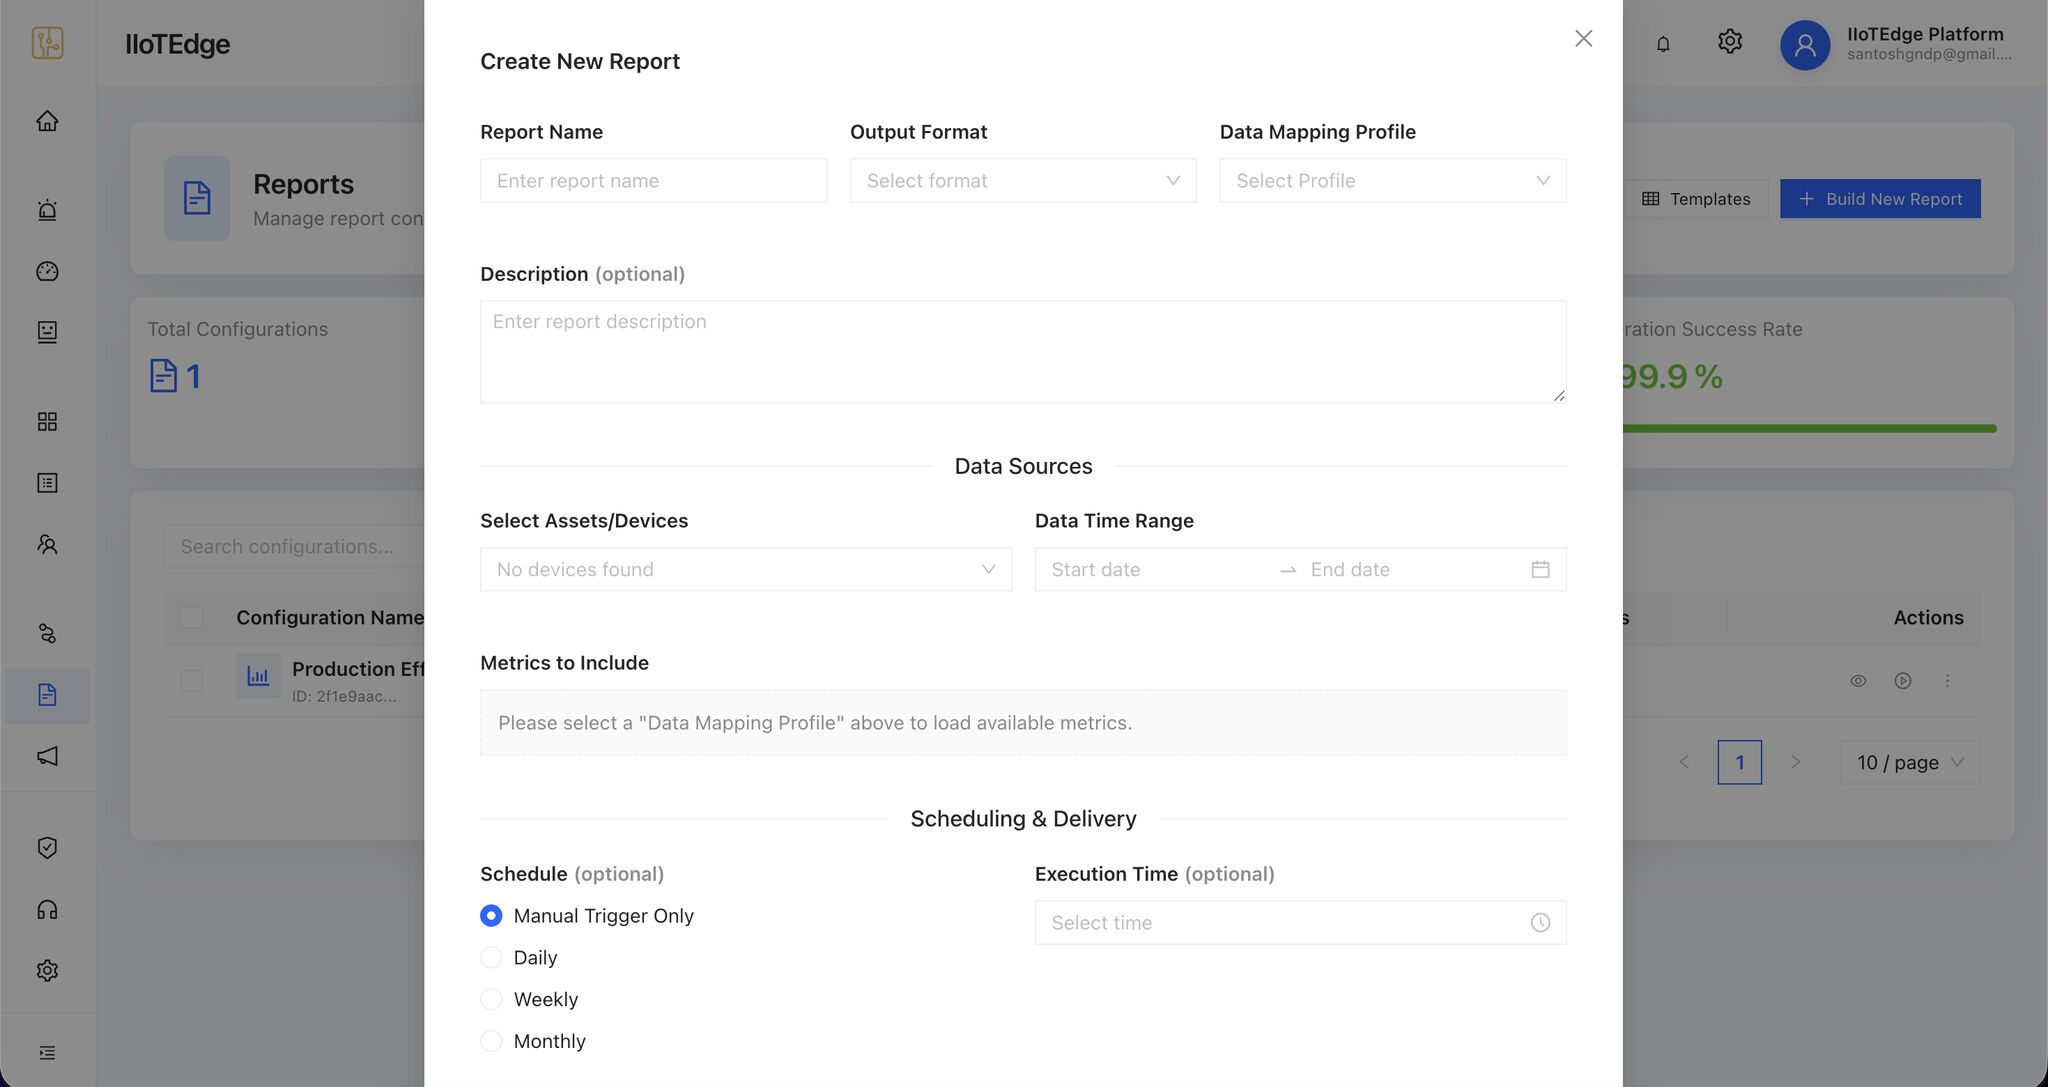
Task: Click the Select time field
Action: [x=1300, y=923]
